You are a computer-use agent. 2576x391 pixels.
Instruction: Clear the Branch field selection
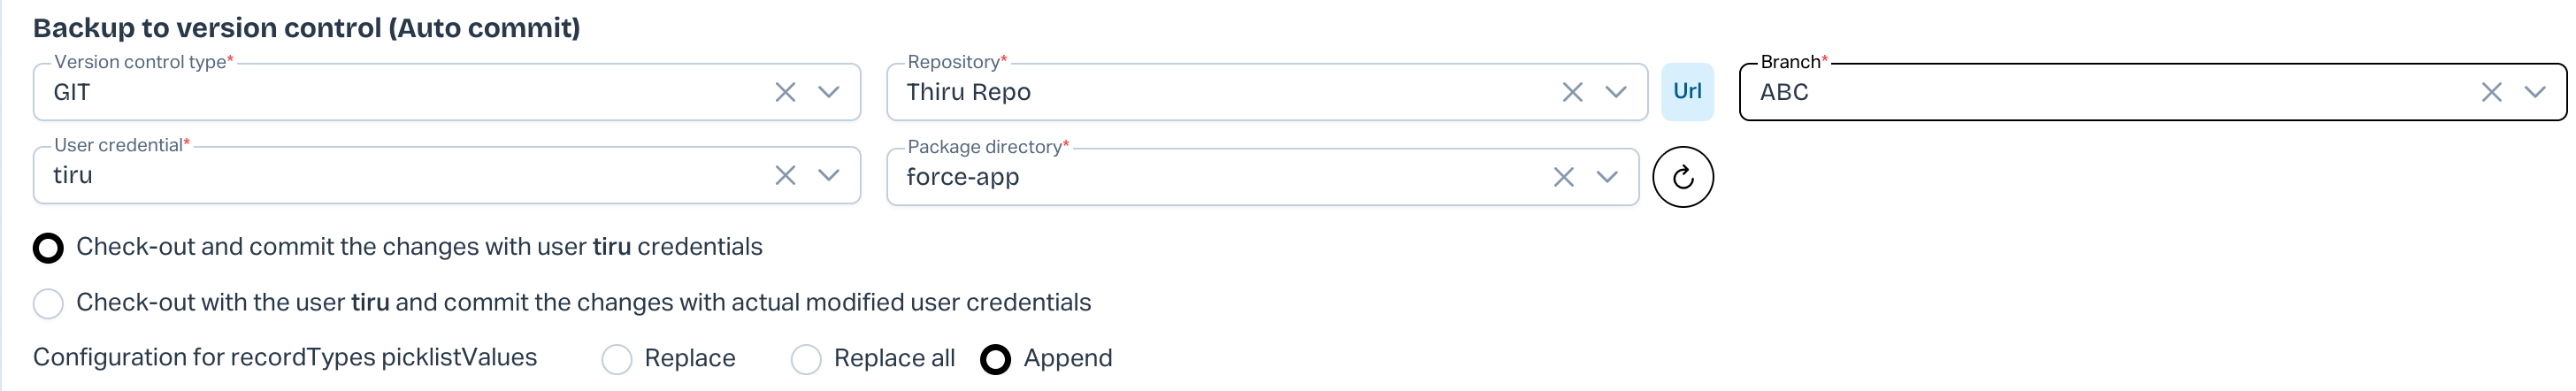click(2491, 93)
